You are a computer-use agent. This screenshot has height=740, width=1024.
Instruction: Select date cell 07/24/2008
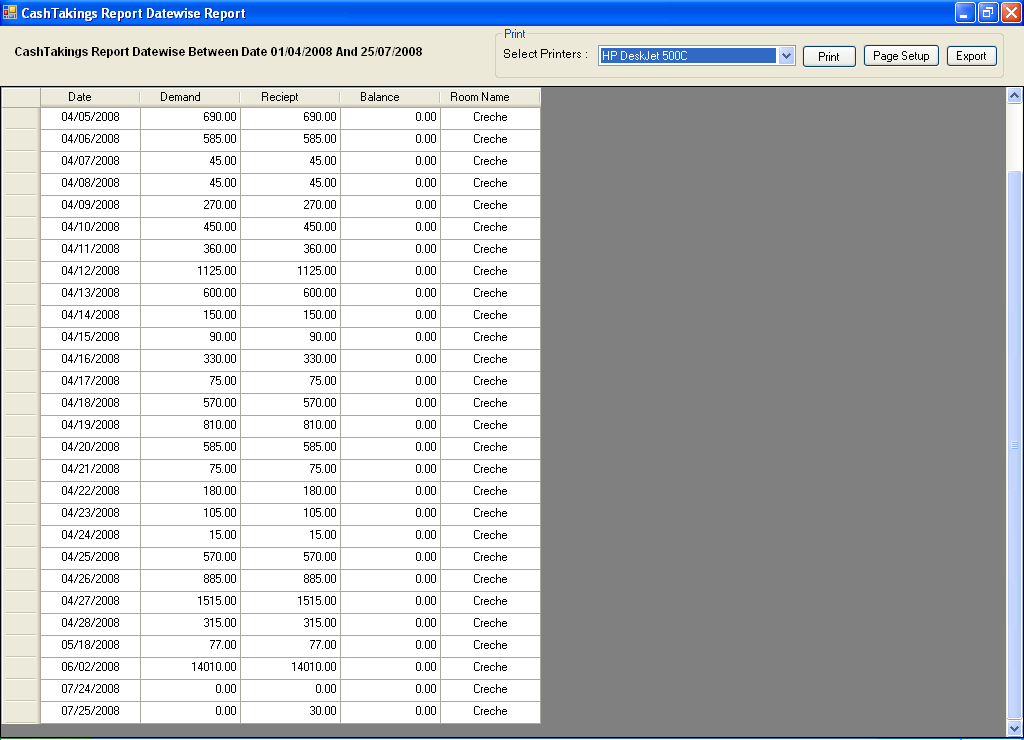[x=90, y=689]
